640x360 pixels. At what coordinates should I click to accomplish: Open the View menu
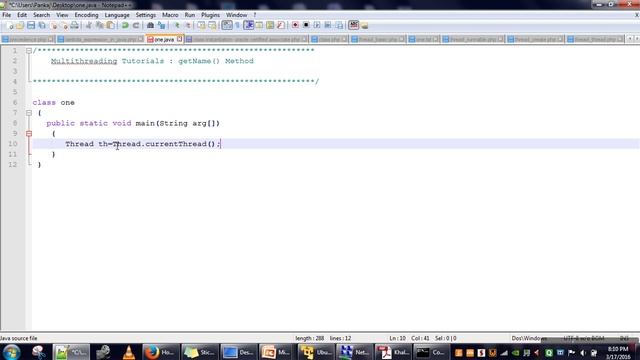click(62, 15)
